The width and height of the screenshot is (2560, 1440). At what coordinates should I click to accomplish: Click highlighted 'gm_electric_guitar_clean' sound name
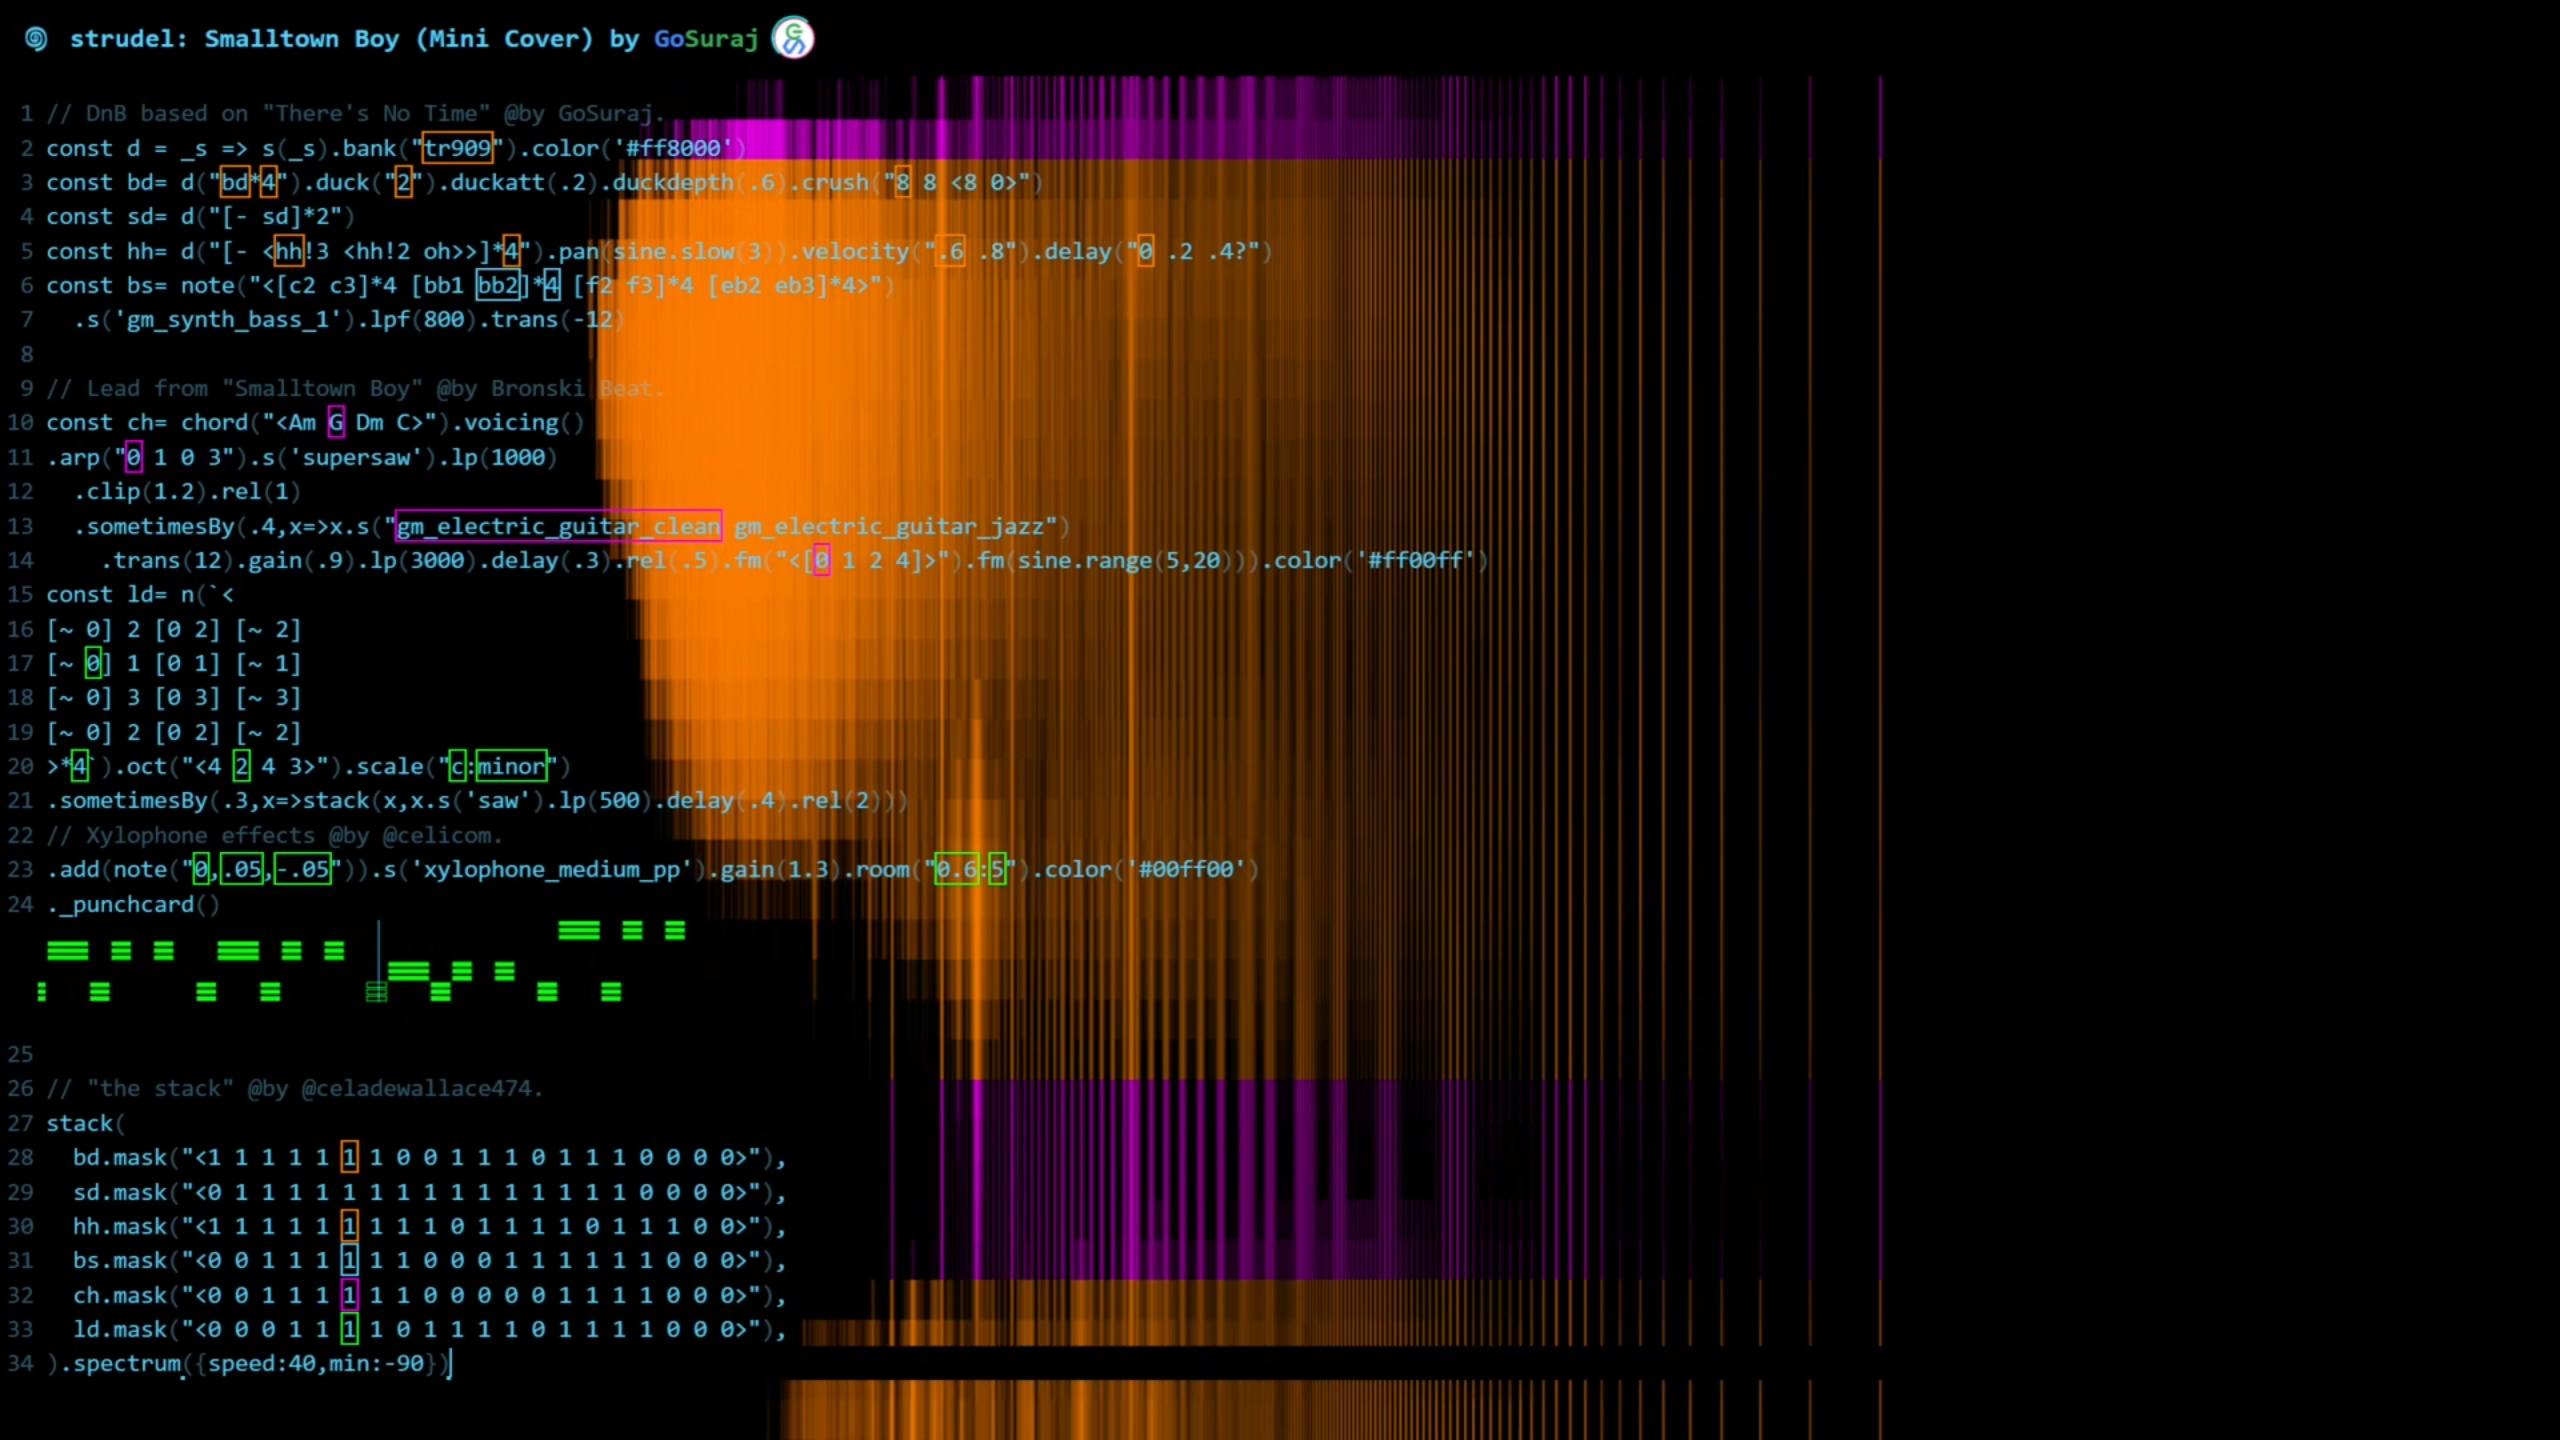tap(558, 526)
